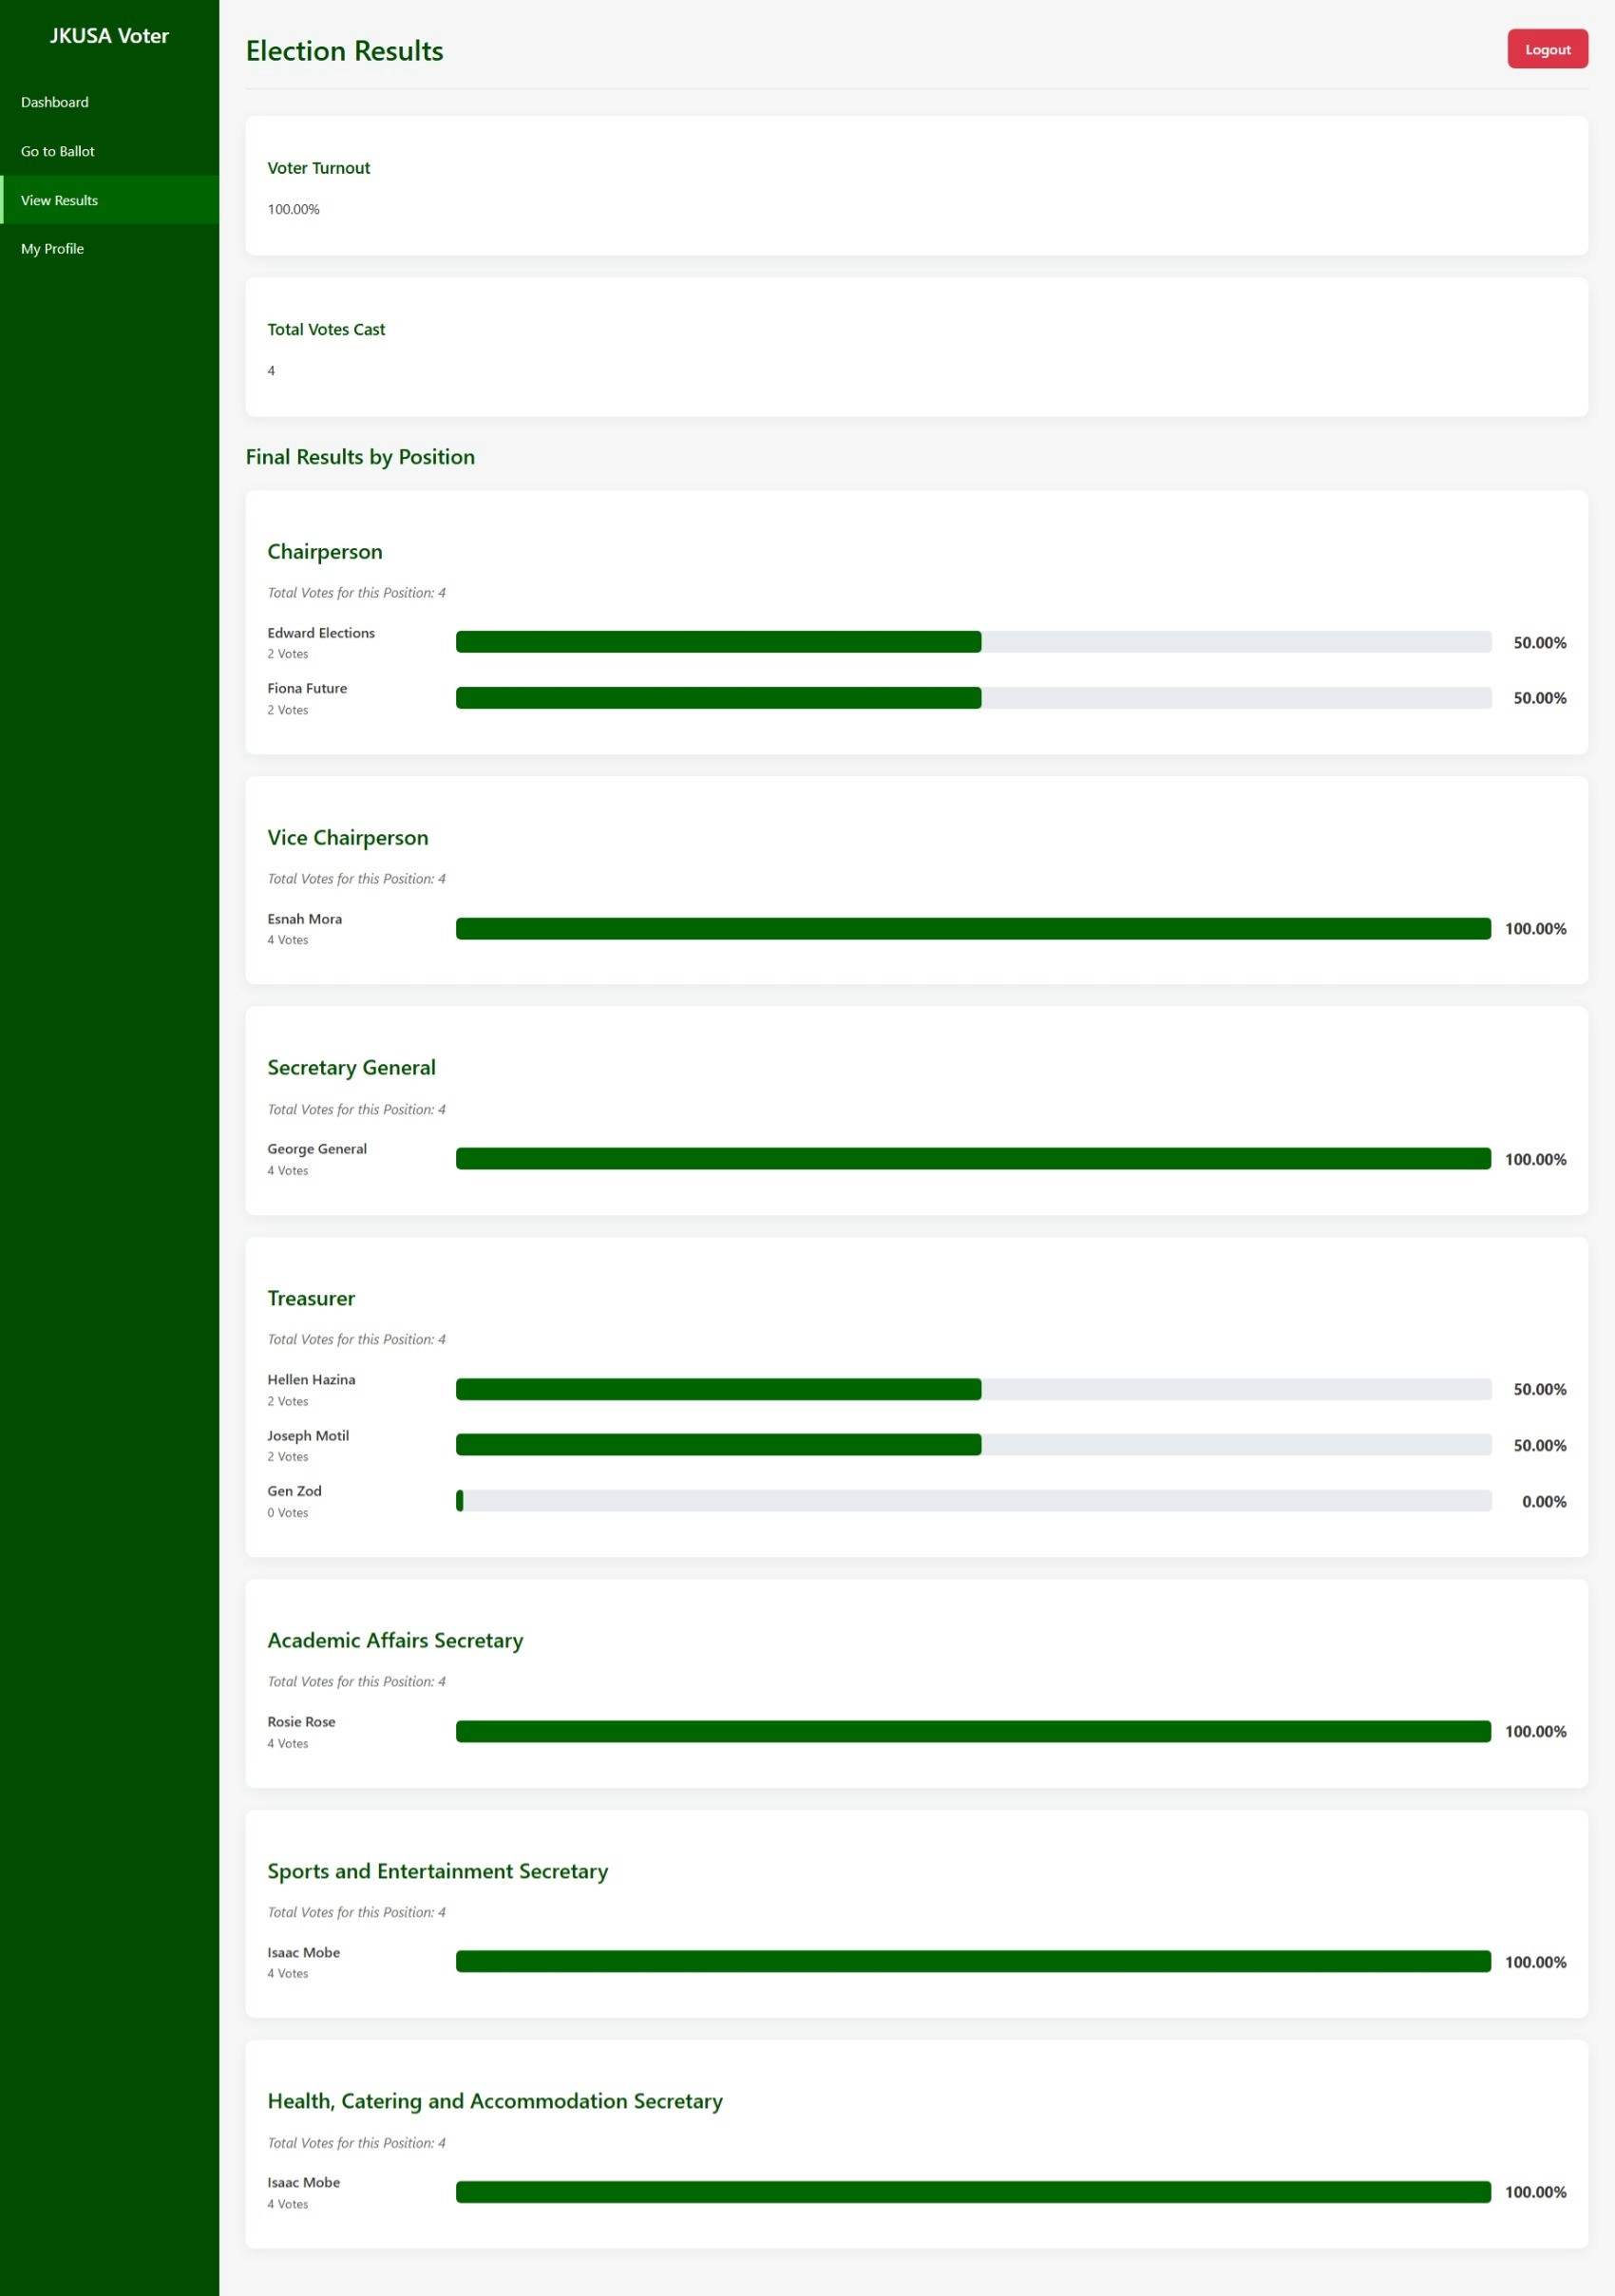The width and height of the screenshot is (1615, 2296).
Task: Click Gen Zod's empty progress bar
Action: coord(973,1501)
